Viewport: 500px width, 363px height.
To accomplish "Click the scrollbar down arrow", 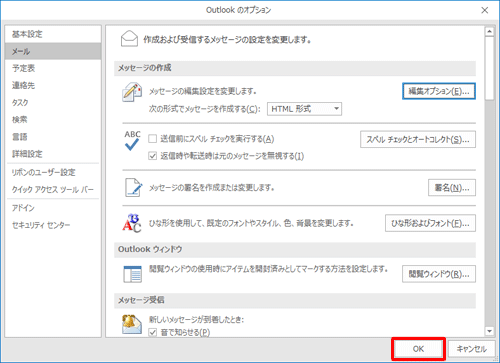I will point(489,331).
